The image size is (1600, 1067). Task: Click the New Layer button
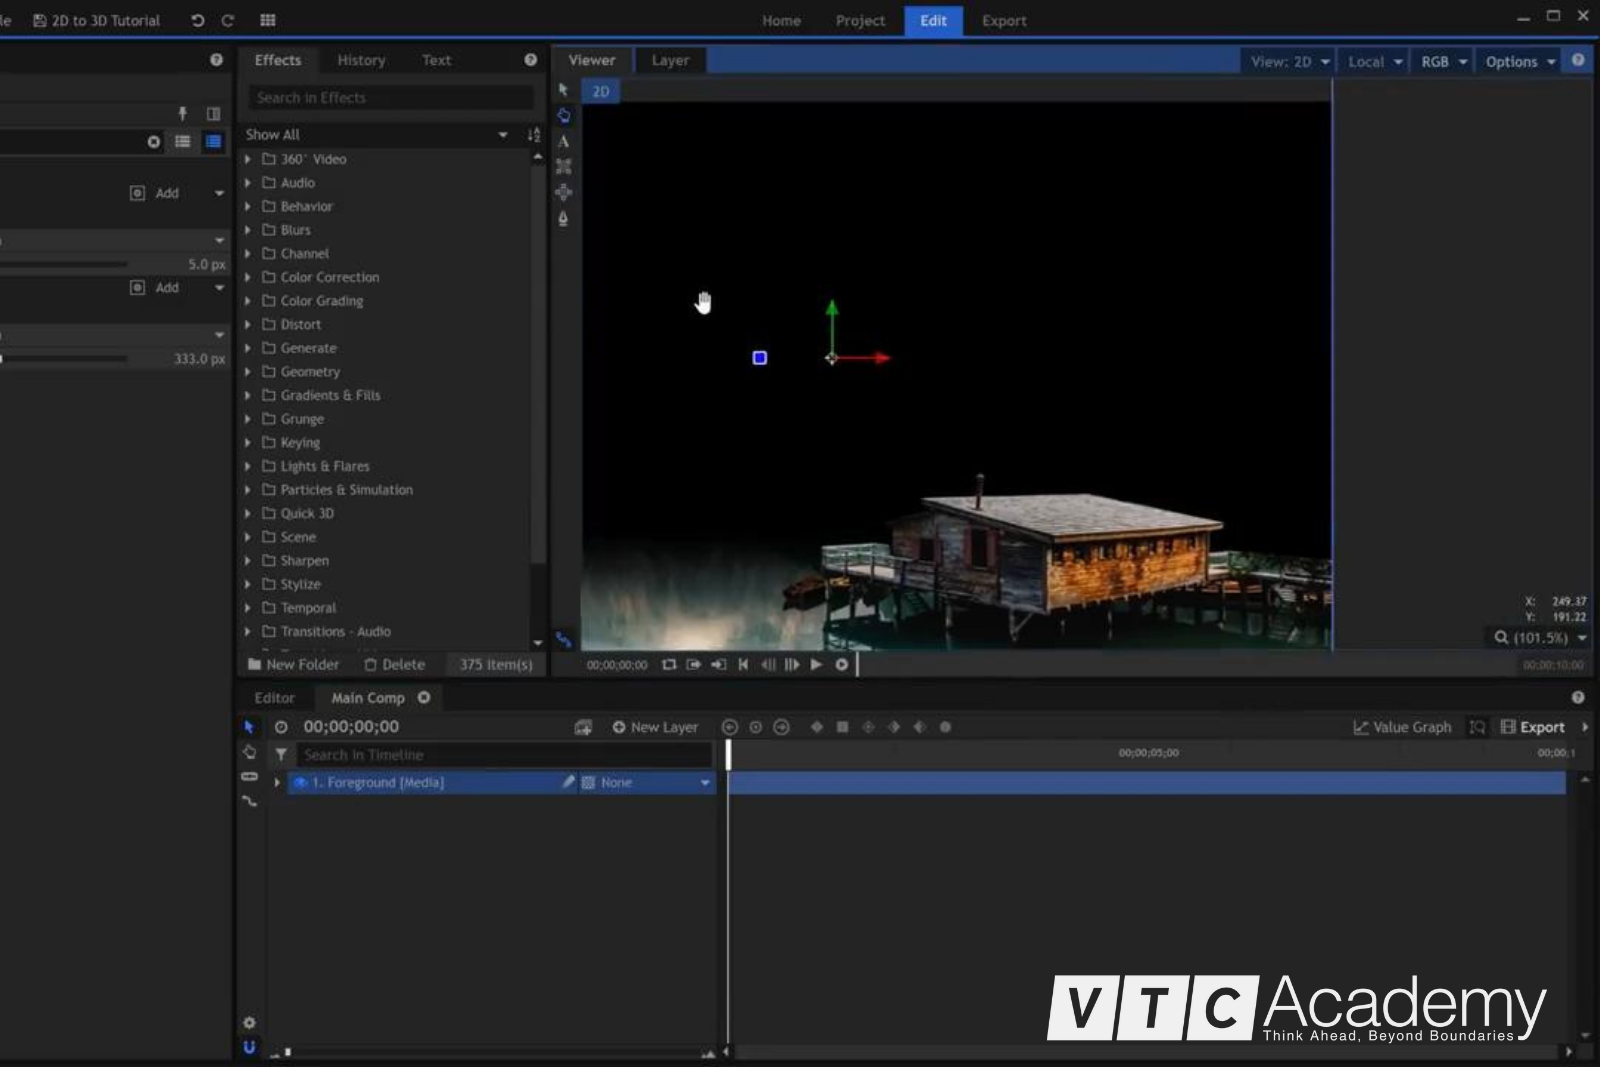pyautogui.click(x=655, y=728)
